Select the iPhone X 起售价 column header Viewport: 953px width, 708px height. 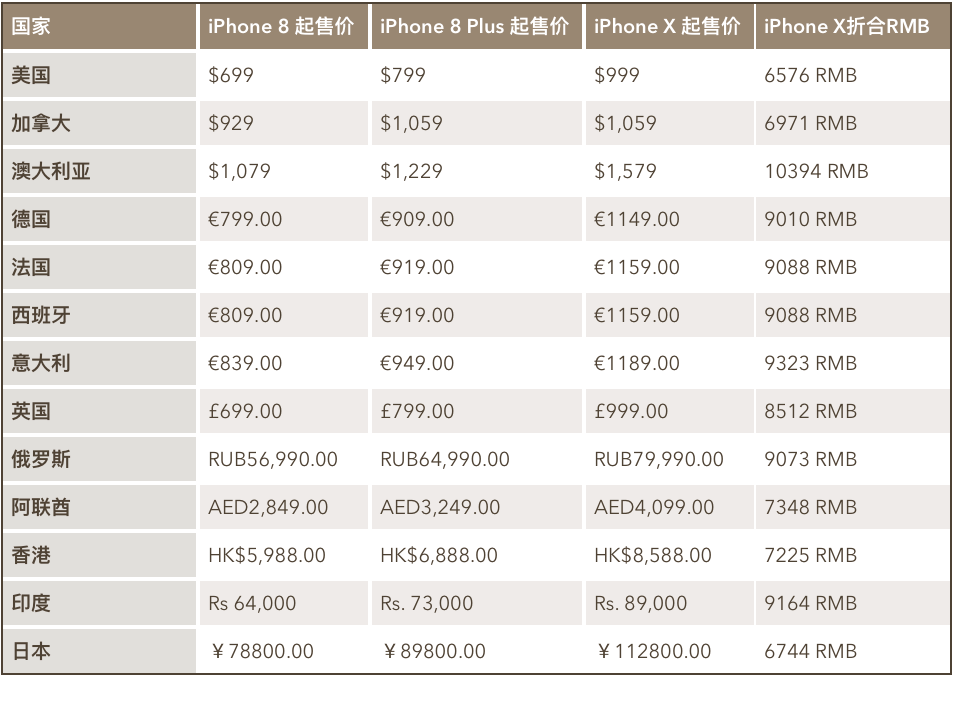coord(667,27)
